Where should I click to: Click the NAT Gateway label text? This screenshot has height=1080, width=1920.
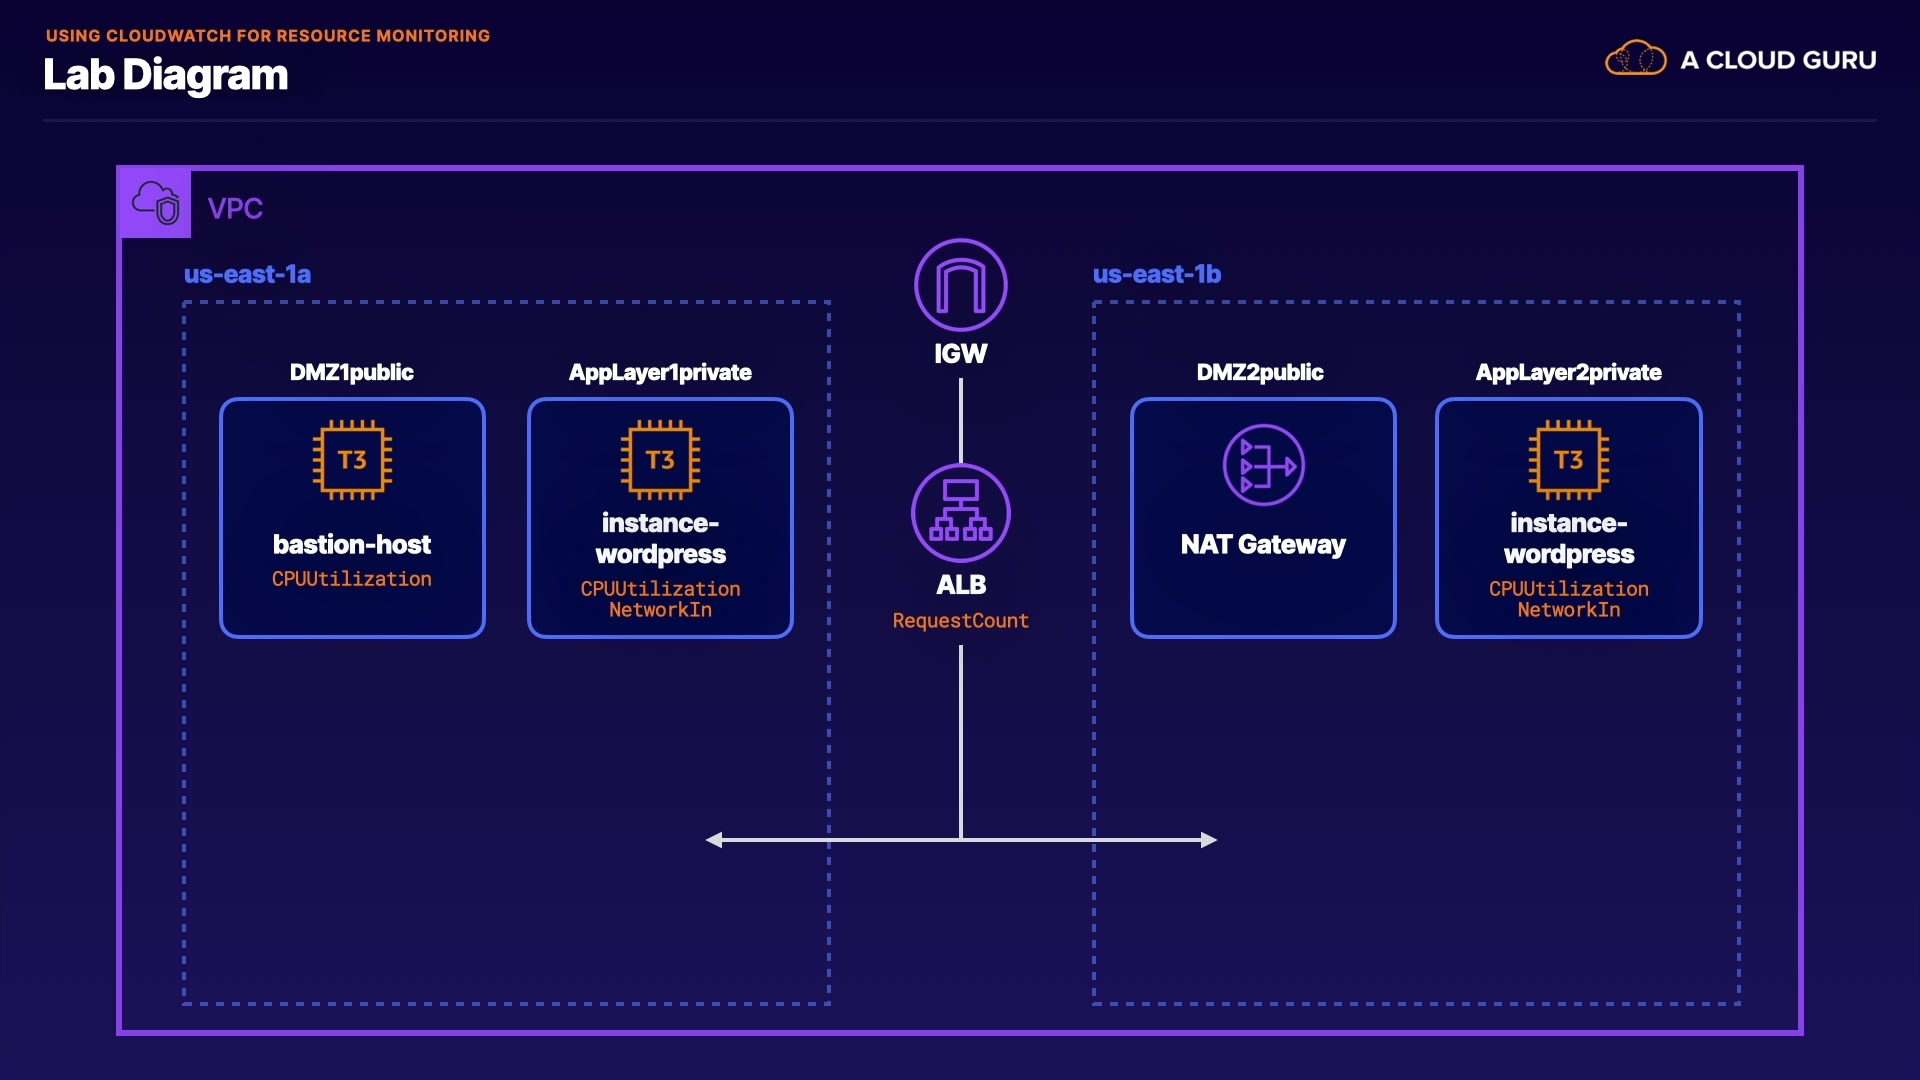point(1263,545)
